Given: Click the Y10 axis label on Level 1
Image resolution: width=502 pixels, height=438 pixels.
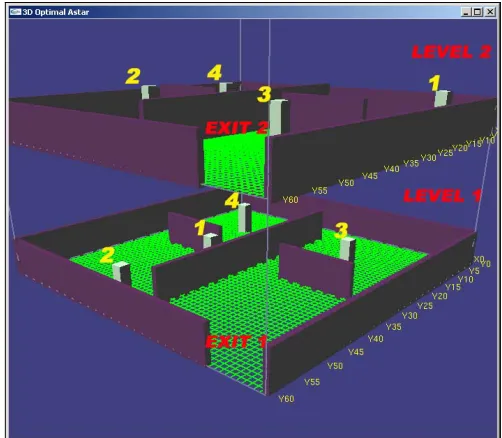Looking at the screenshot, I should pos(466,279).
